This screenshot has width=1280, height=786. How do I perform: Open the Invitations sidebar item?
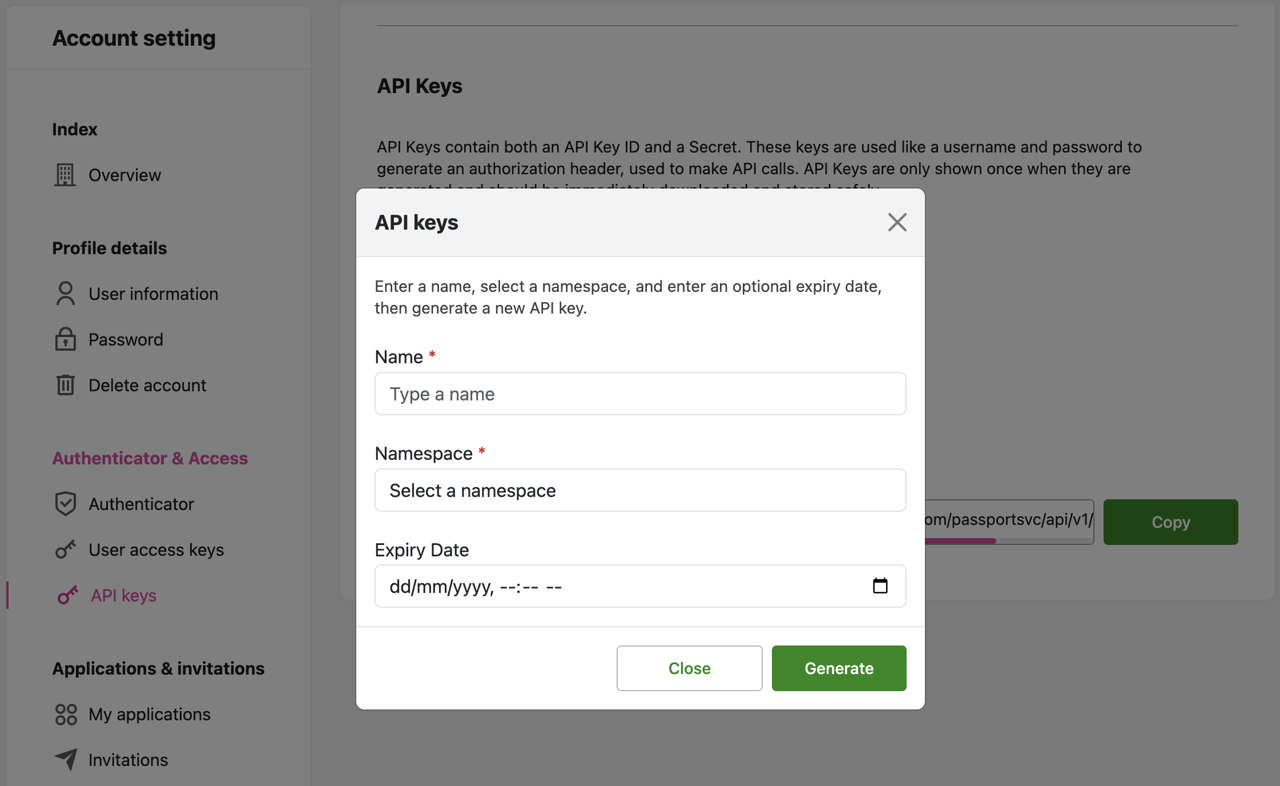pyautogui.click(x=128, y=760)
